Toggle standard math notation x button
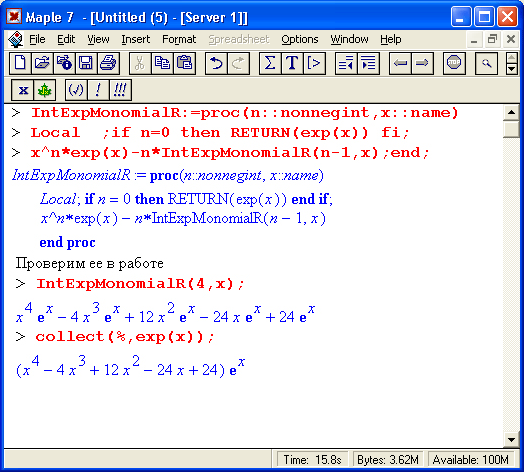This screenshot has width=524, height=472. click(22, 90)
